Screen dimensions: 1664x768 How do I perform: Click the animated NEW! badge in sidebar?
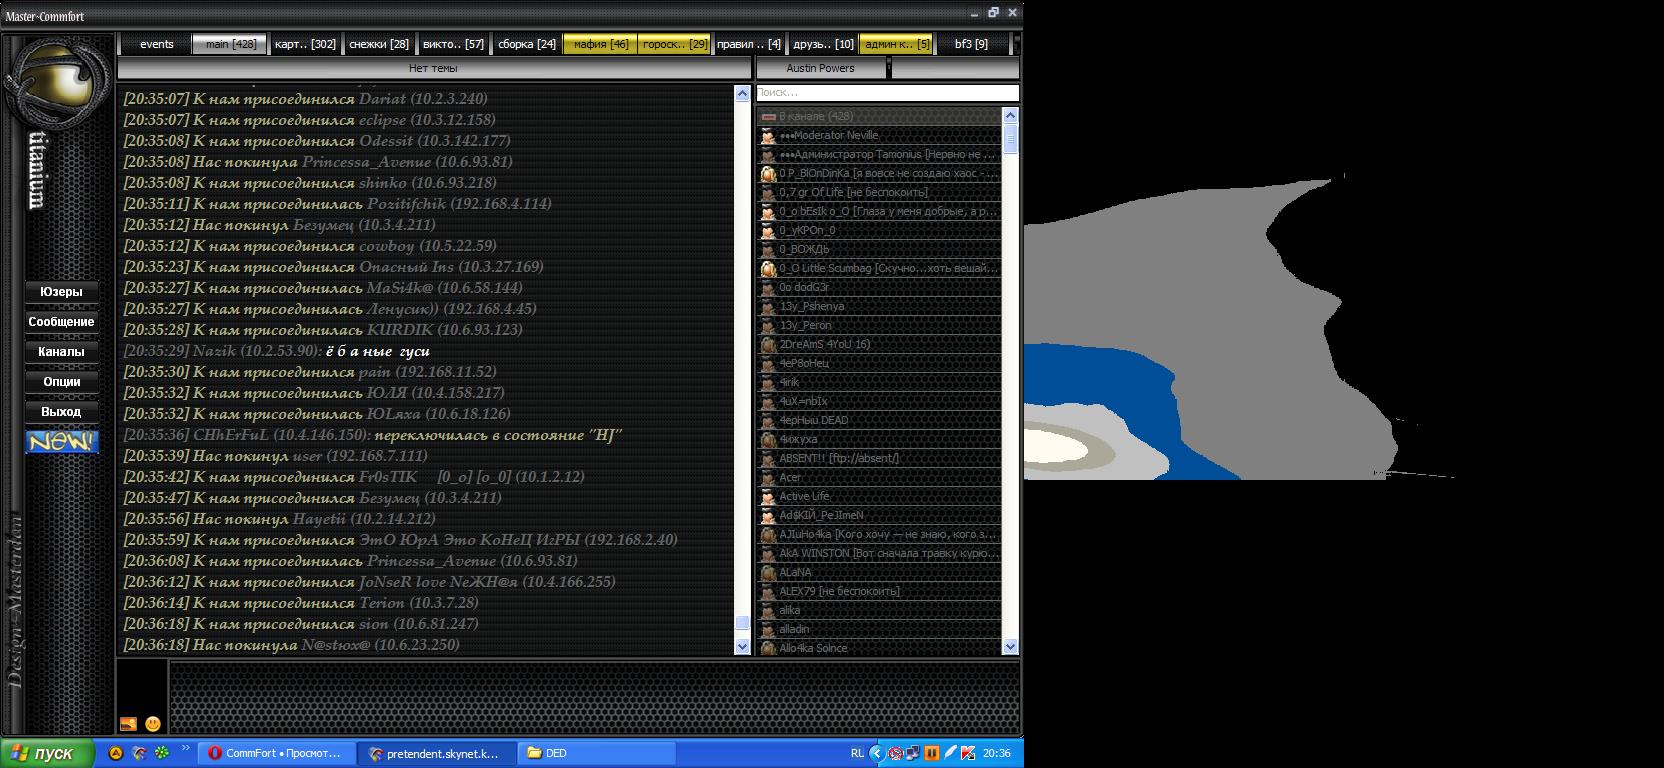[61, 441]
